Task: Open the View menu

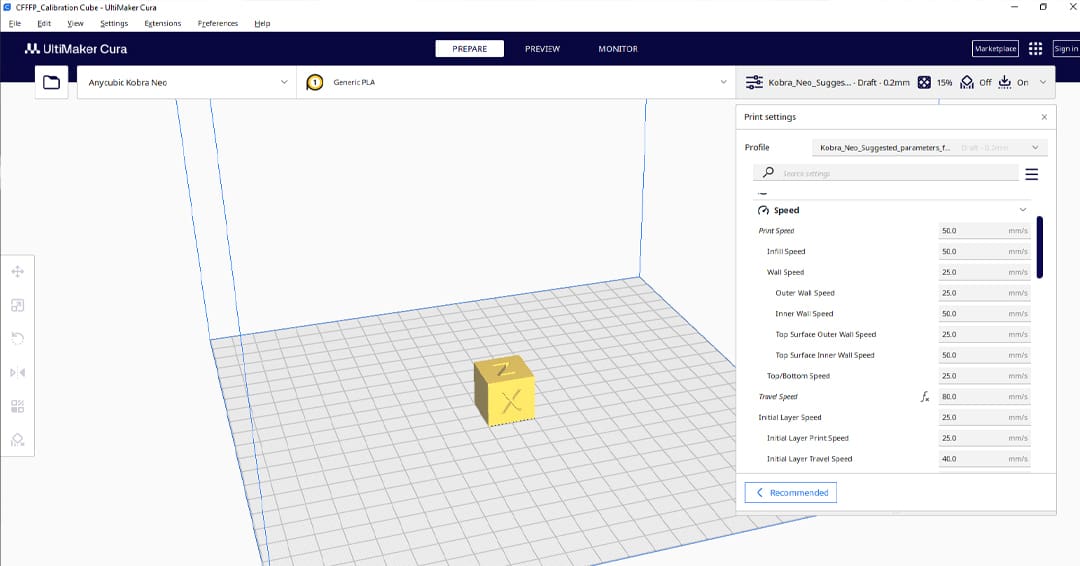Action: click(75, 23)
